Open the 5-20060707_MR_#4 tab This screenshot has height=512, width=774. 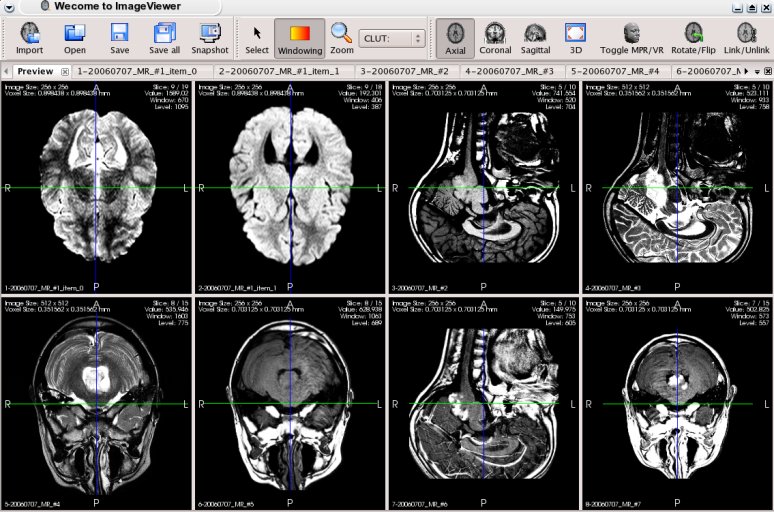tap(614, 72)
